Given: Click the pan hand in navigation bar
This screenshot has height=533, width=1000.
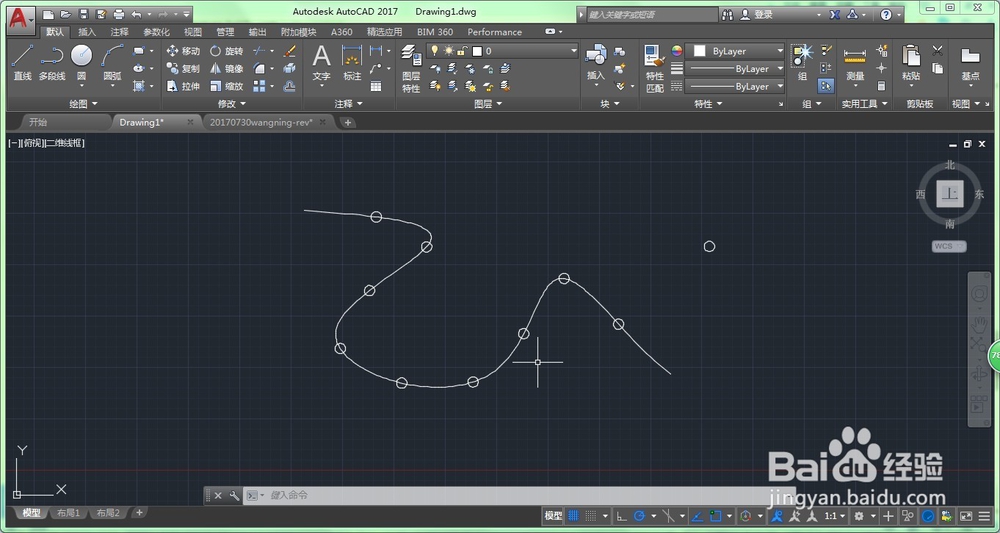Looking at the screenshot, I should pos(978,324).
